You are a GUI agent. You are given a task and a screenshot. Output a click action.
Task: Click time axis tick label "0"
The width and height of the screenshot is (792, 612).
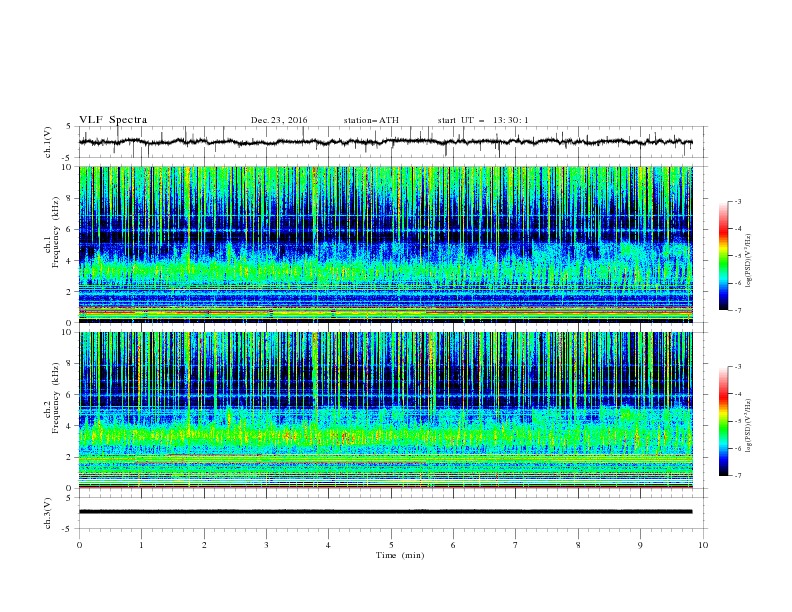click(79, 545)
